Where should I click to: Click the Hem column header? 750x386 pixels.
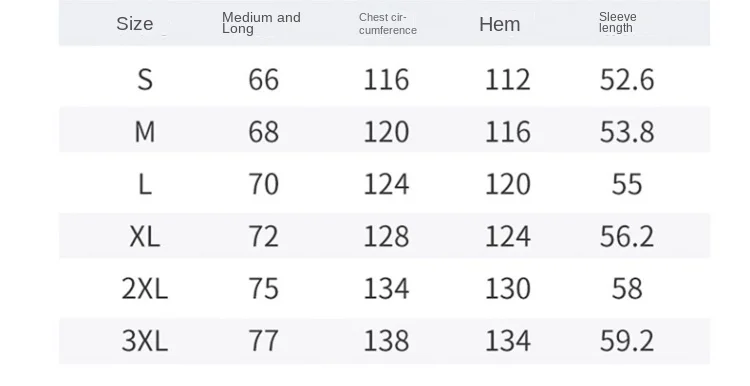click(x=500, y=24)
